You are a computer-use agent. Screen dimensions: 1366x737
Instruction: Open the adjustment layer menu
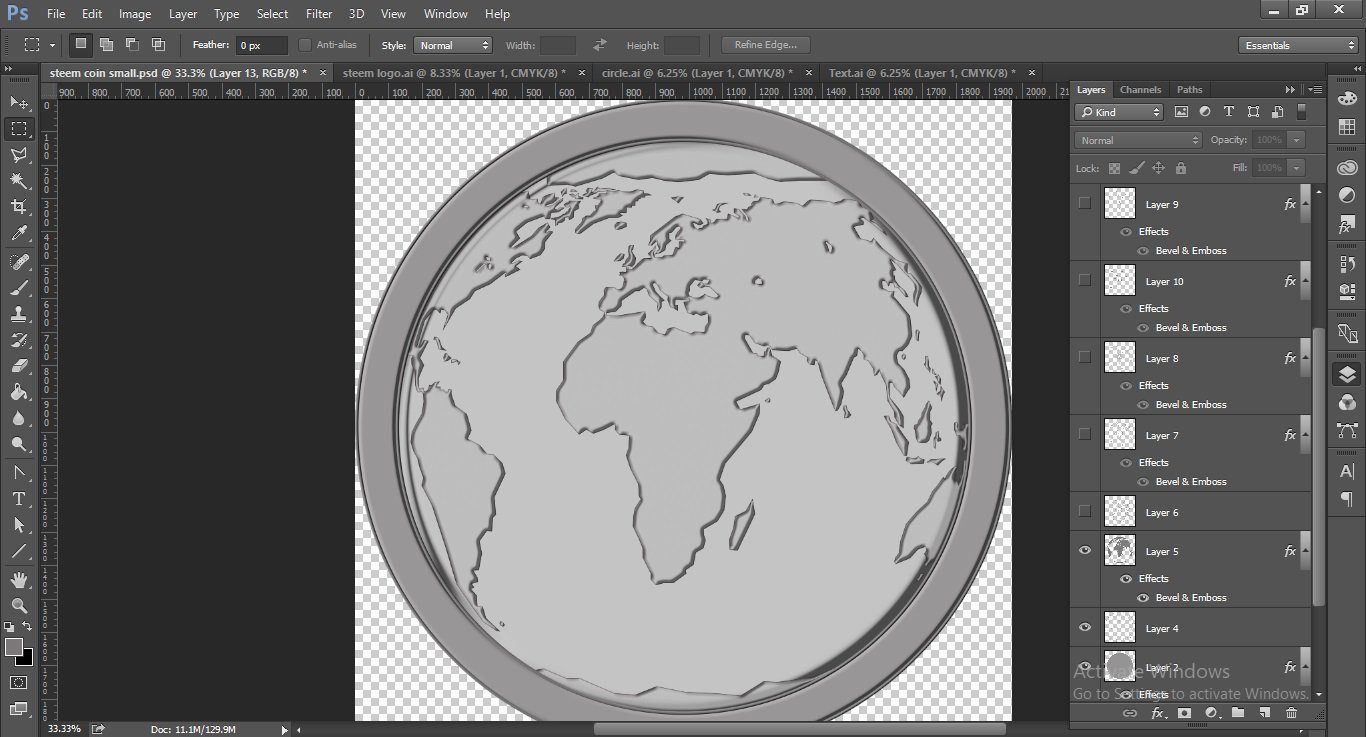click(1211, 713)
